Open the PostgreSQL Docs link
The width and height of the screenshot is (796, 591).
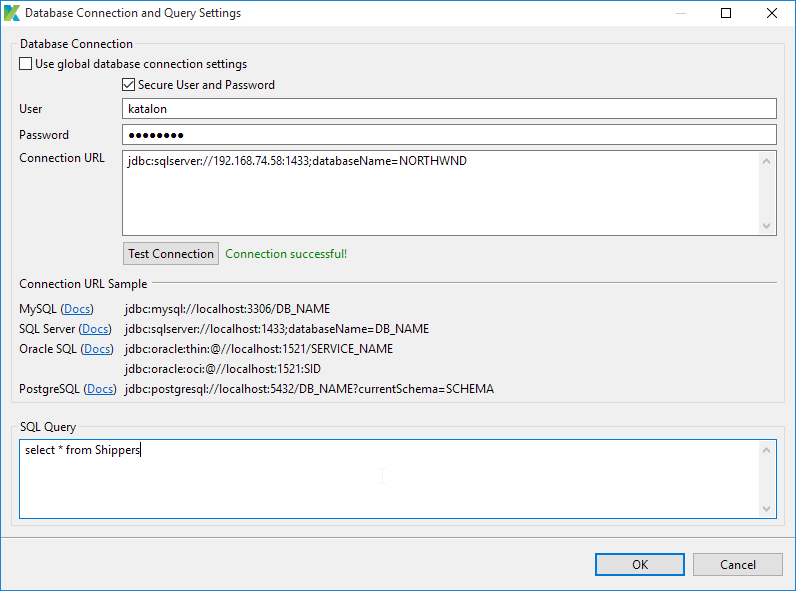click(x=100, y=389)
